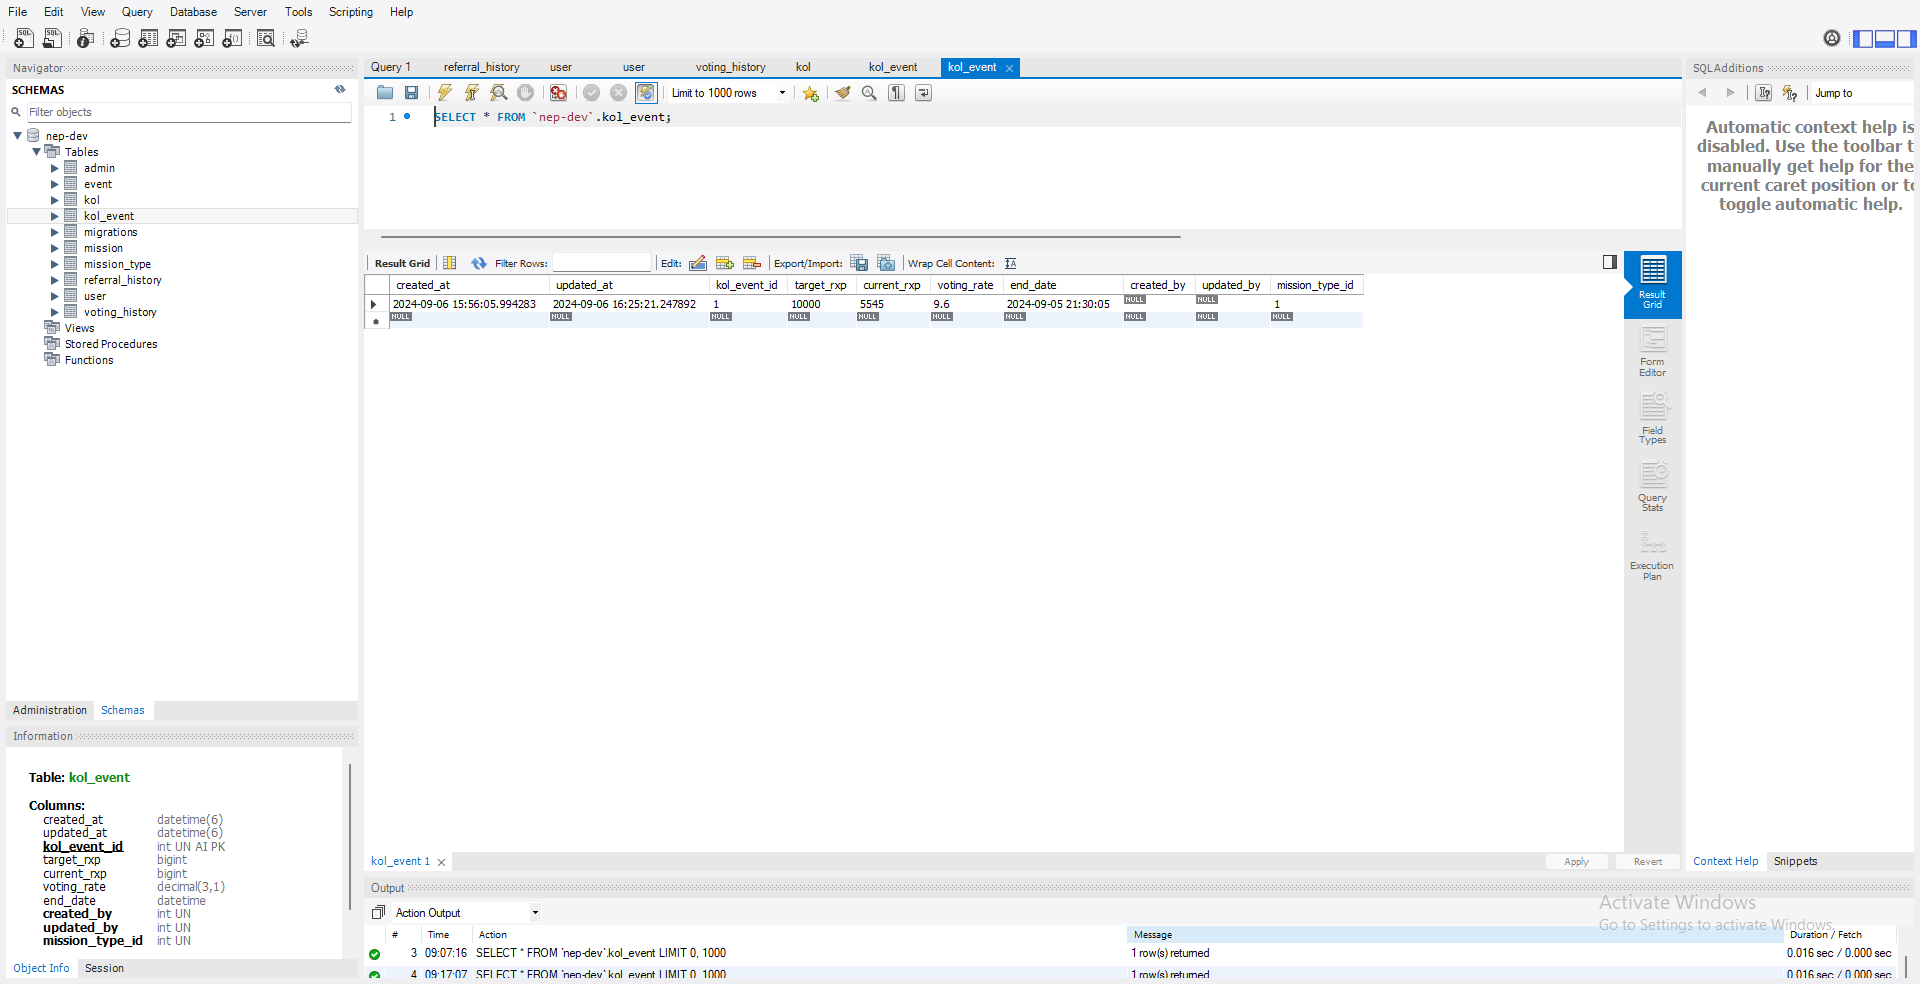Refresh the result grid data

tap(479, 263)
